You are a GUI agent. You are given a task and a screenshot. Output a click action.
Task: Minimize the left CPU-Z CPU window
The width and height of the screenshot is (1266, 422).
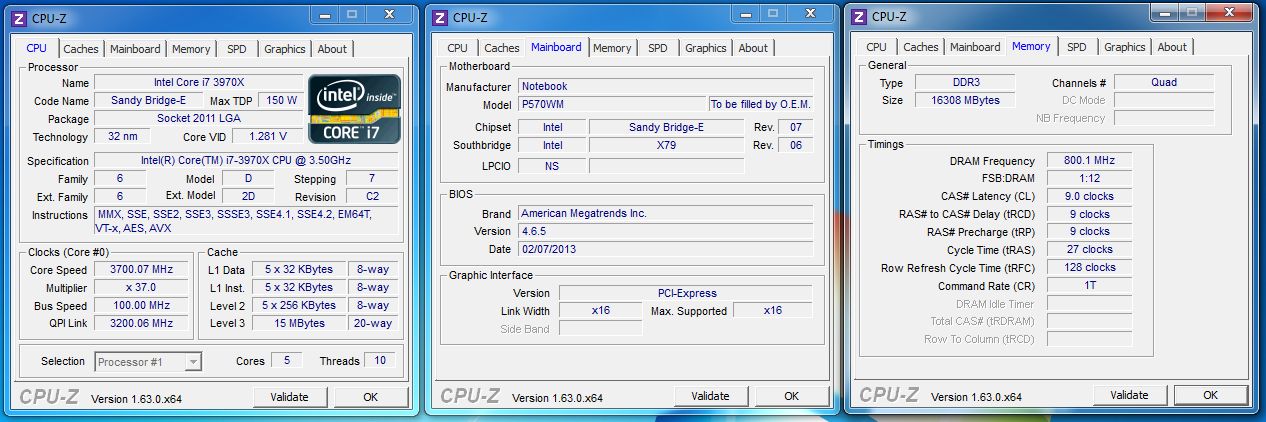click(x=323, y=15)
